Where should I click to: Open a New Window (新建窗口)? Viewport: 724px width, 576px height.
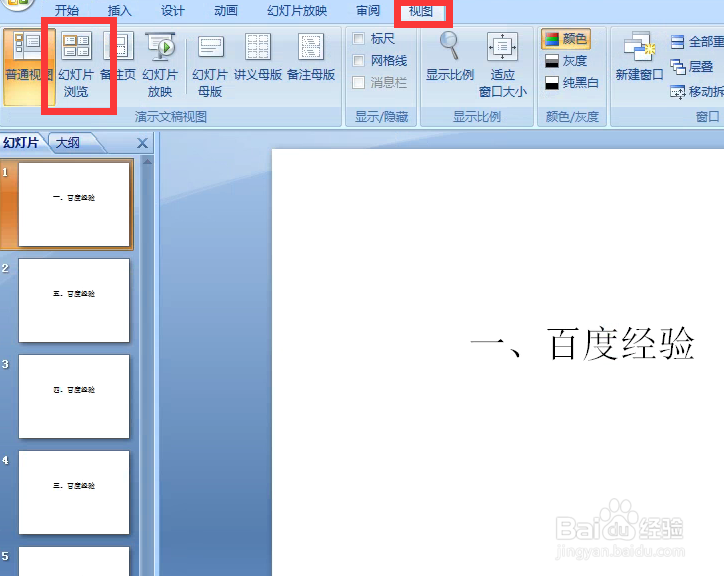pyautogui.click(x=640, y=56)
